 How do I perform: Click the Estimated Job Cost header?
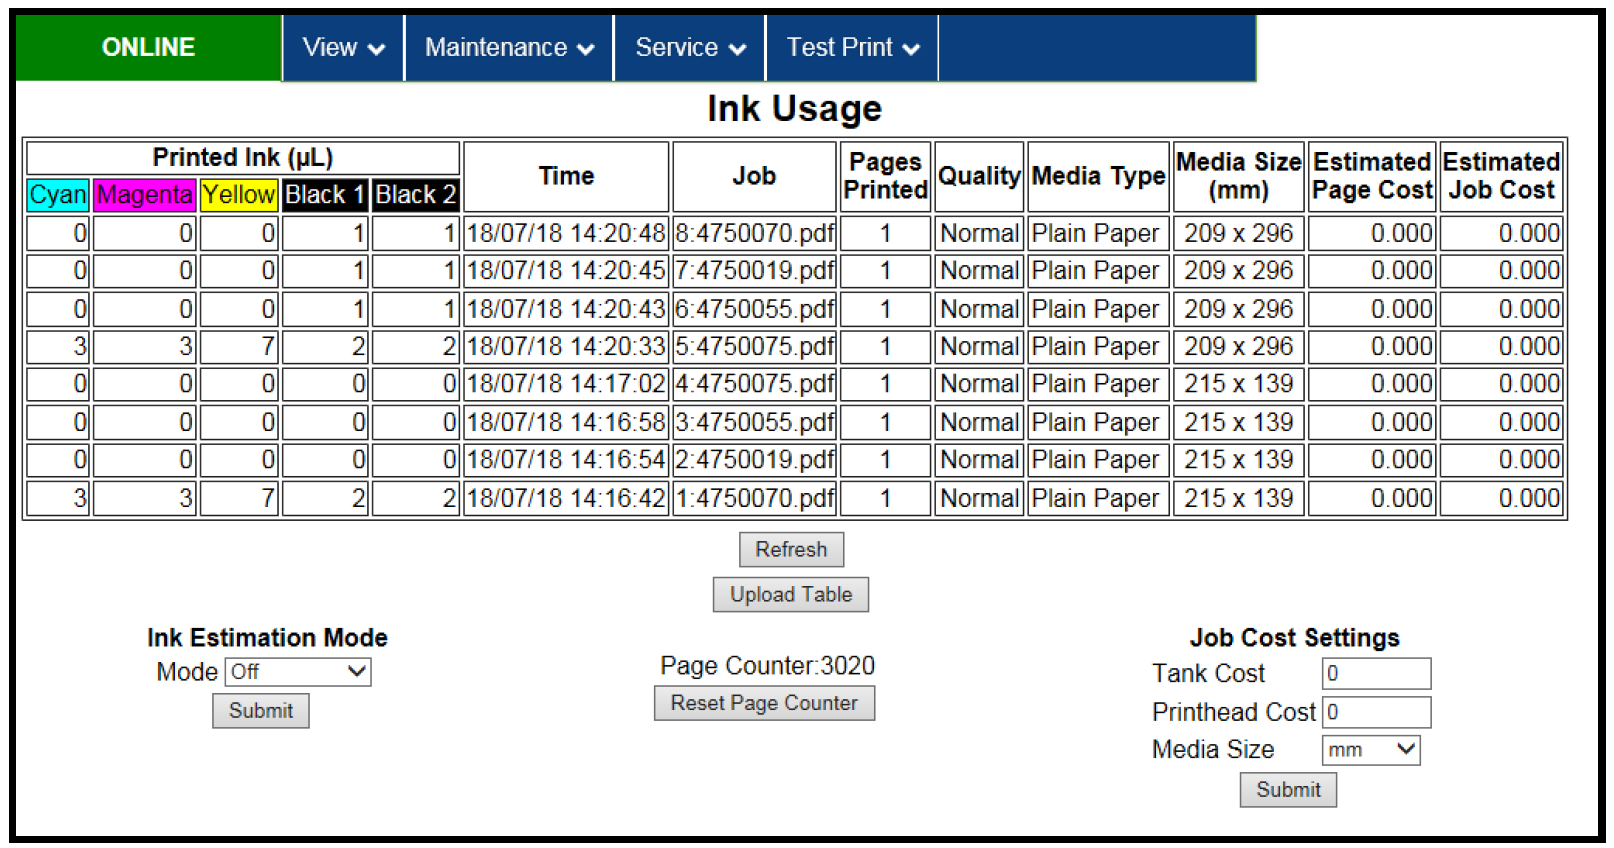[x=1501, y=176]
